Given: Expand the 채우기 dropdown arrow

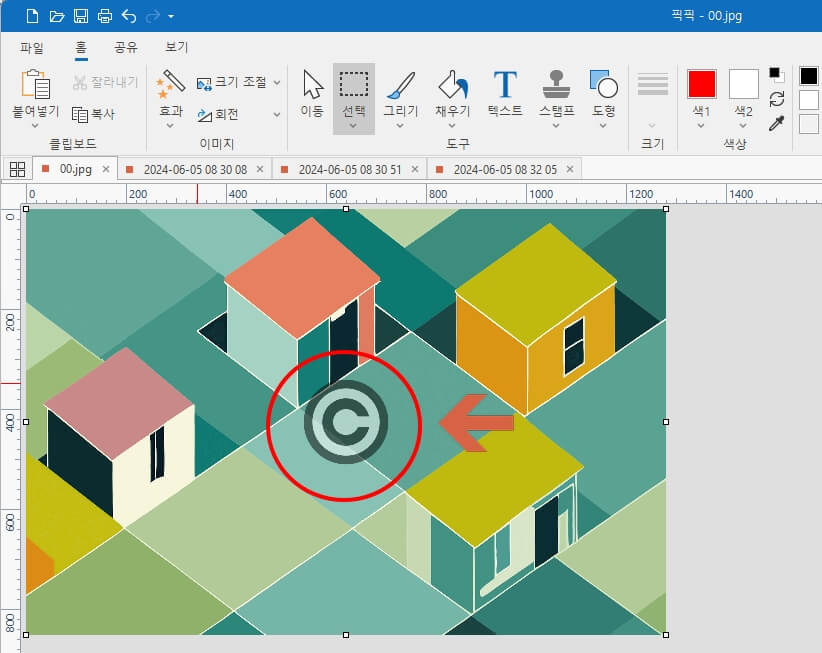Looking at the screenshot, I should 452,126.
